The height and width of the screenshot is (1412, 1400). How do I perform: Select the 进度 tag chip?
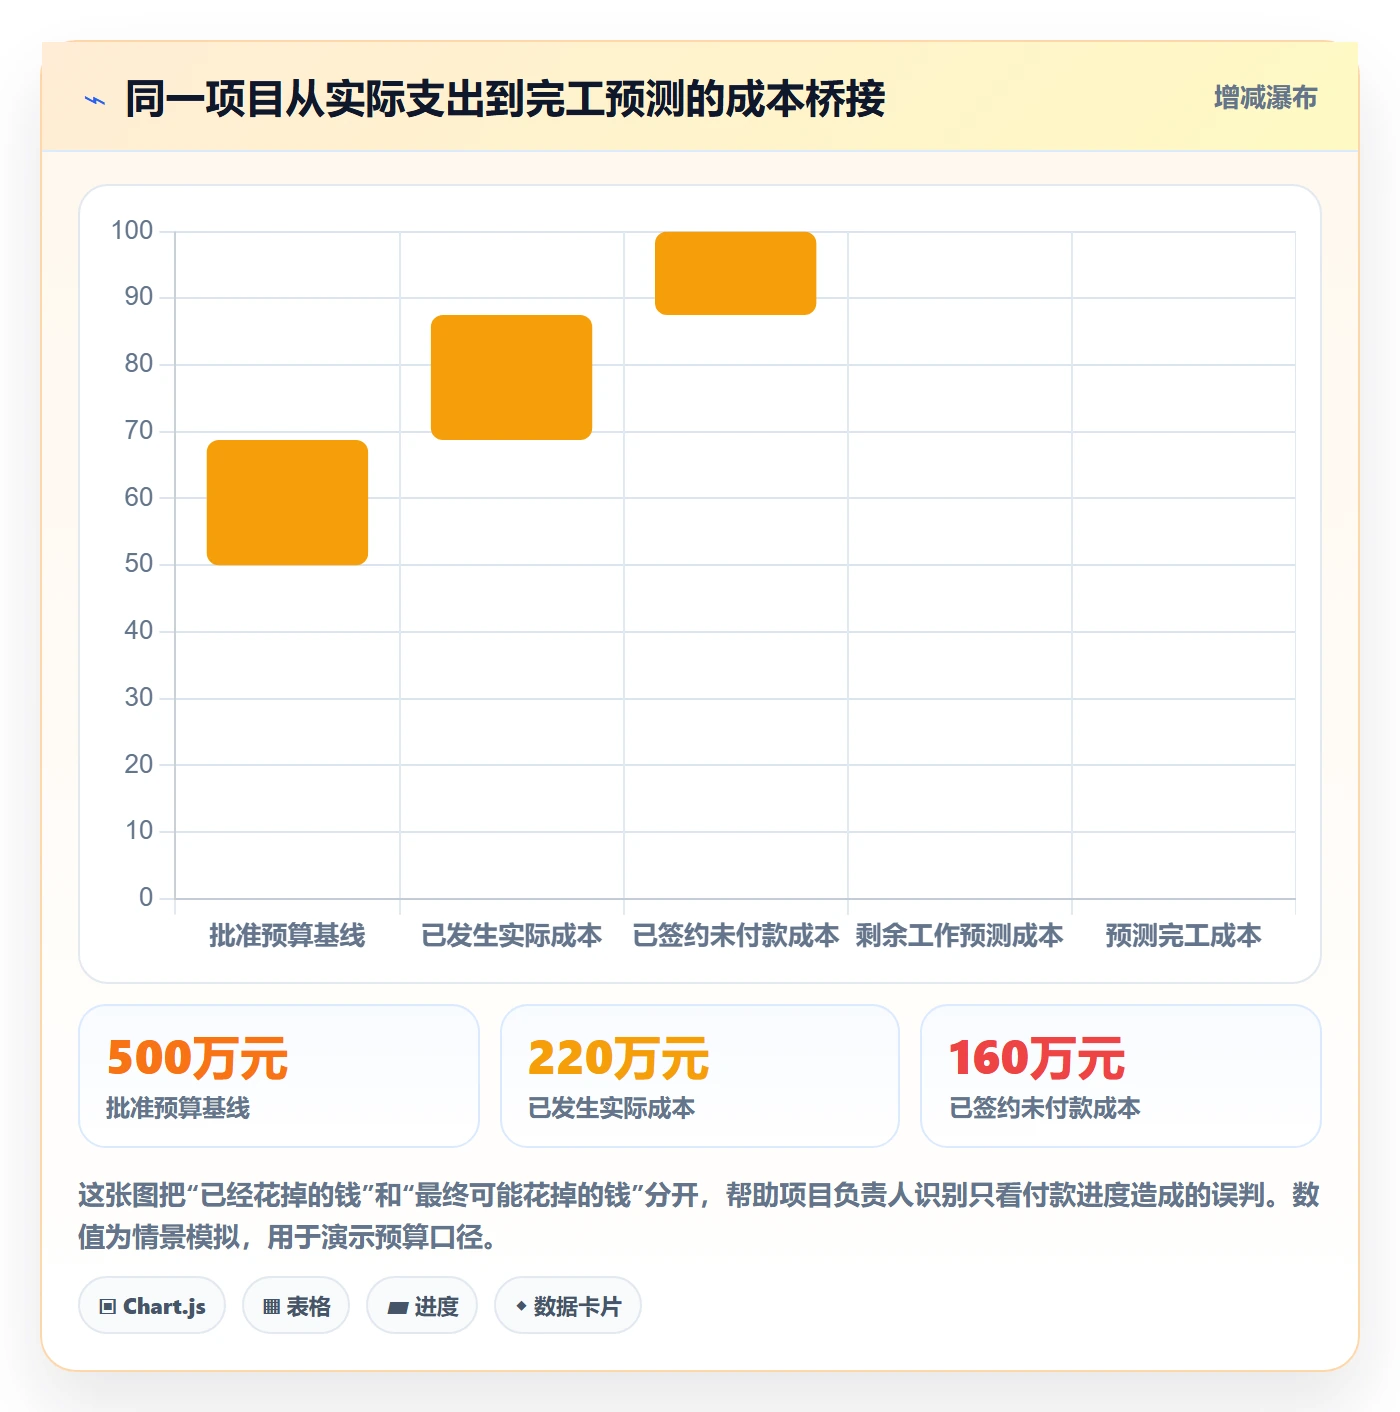point(422,1306)
